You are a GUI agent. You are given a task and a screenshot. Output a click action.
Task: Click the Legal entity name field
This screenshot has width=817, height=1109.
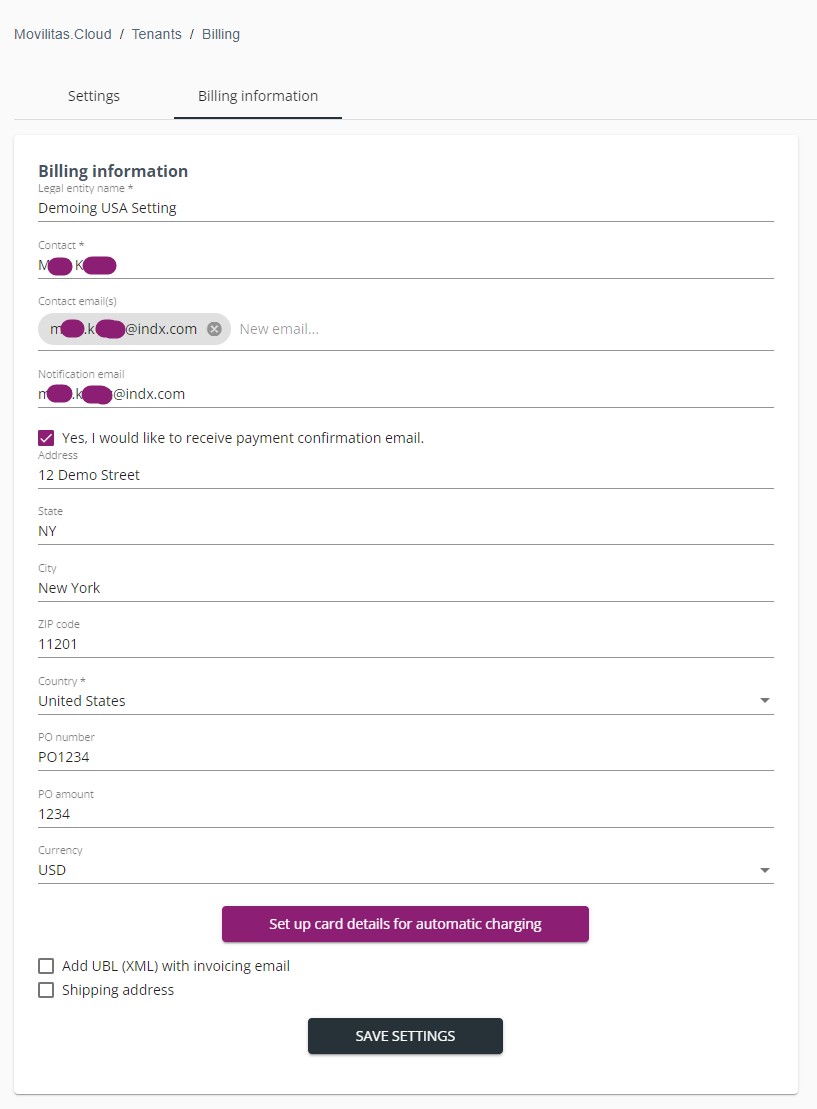coord(405,208)
